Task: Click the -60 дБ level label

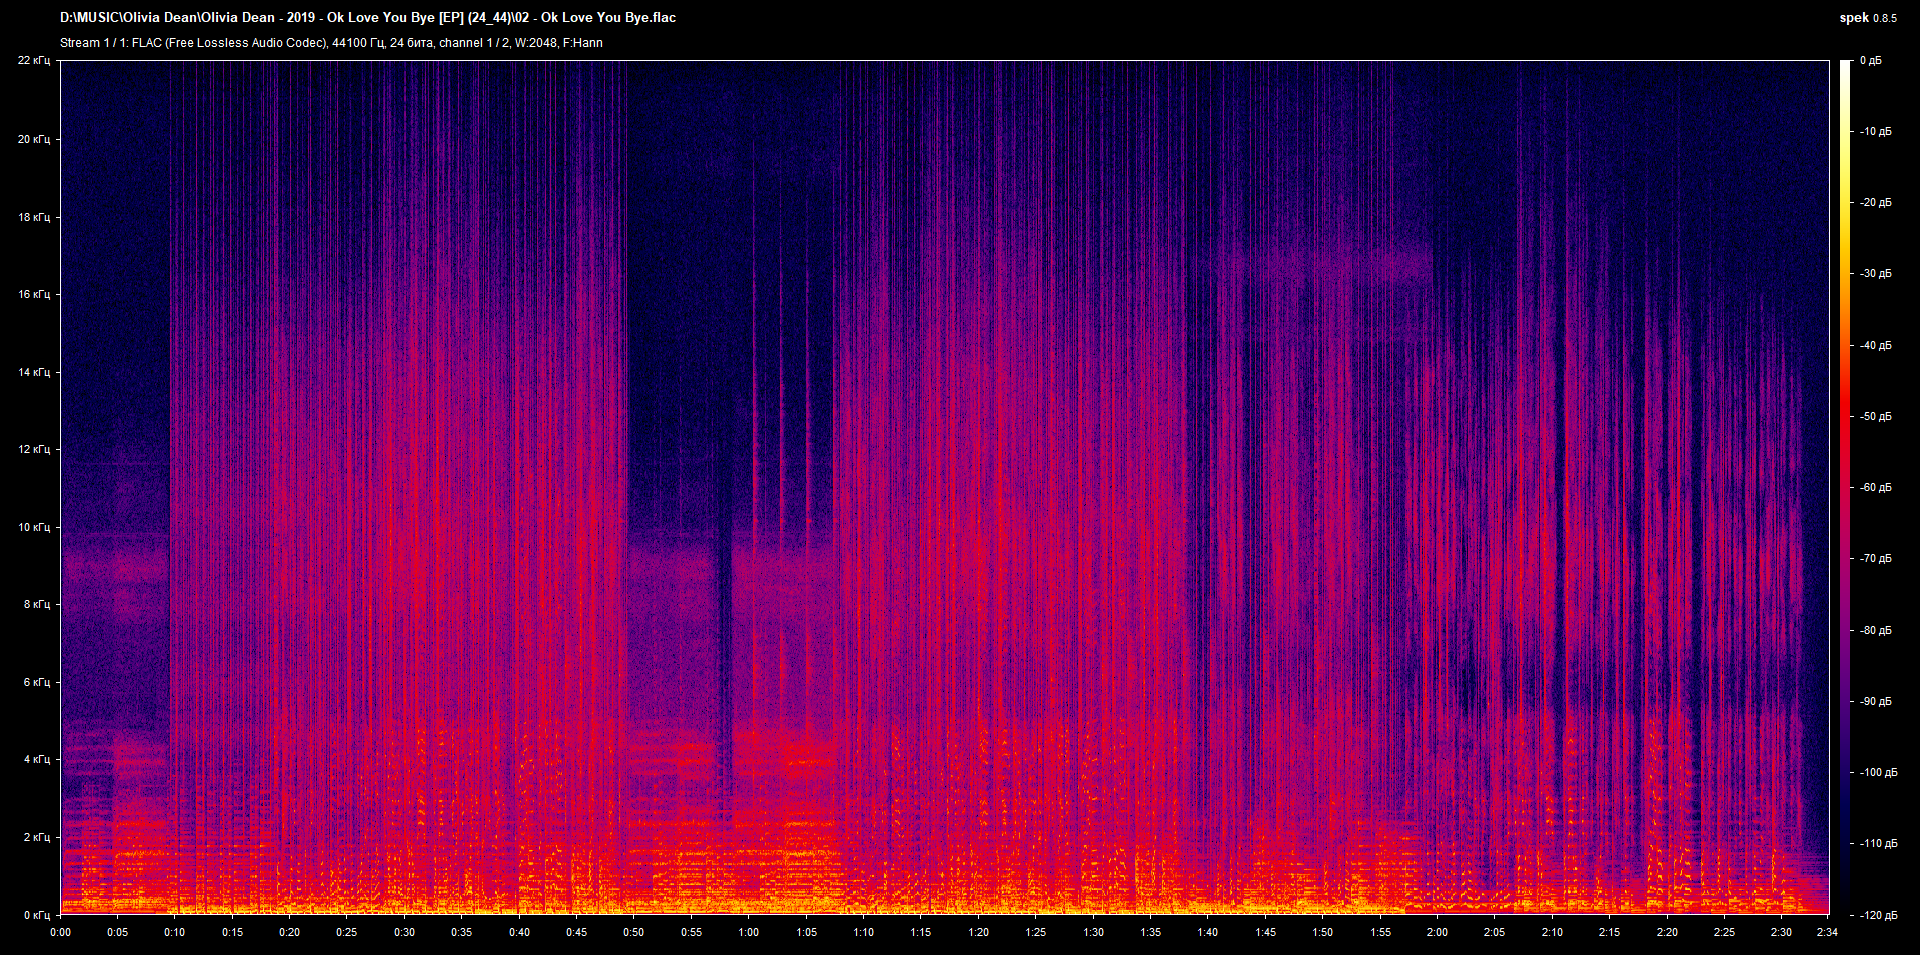Action: tap(1876, 488)
